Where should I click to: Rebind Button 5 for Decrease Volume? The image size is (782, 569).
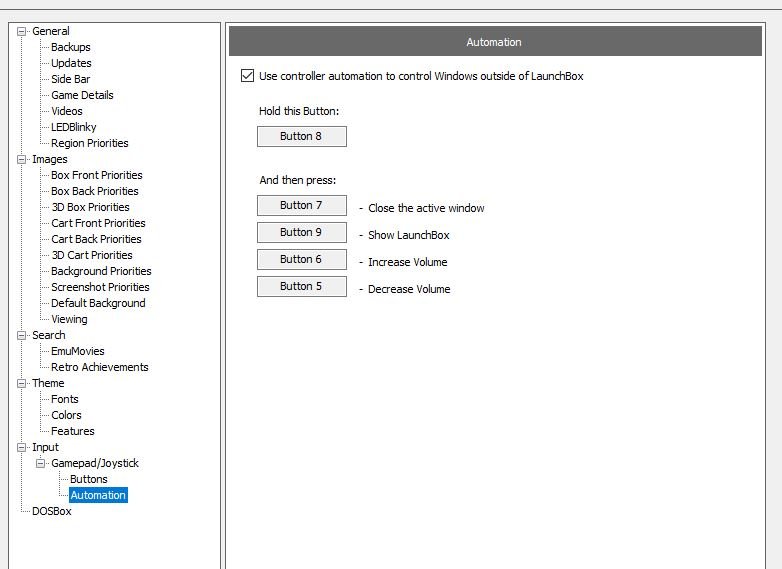[x=302, y=286]
